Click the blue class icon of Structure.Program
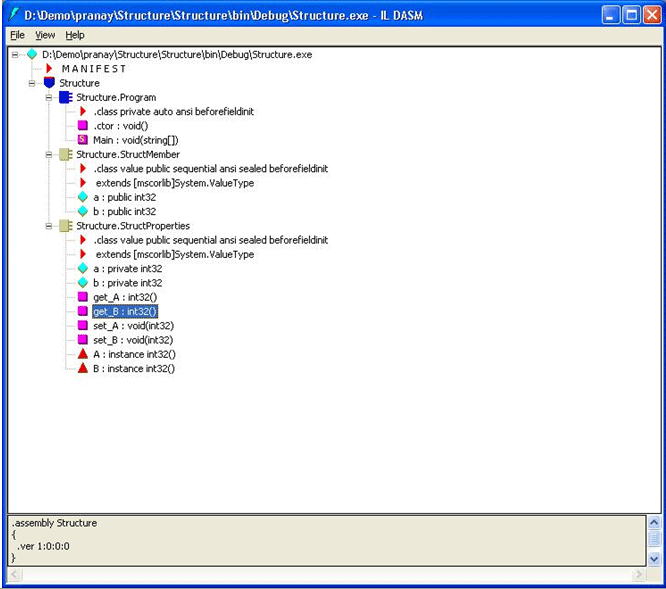The width and height of the screenshot is (666, 589). pyautogui.click(x=66, y=97)
